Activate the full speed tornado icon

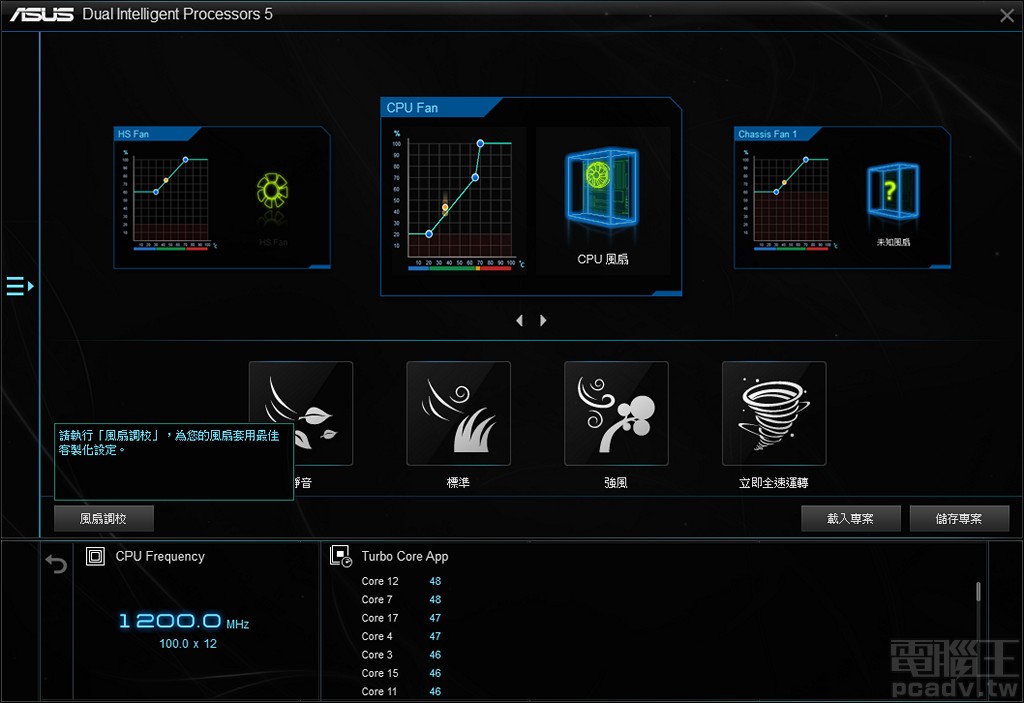pyautogui.click(x=774, y=413)
